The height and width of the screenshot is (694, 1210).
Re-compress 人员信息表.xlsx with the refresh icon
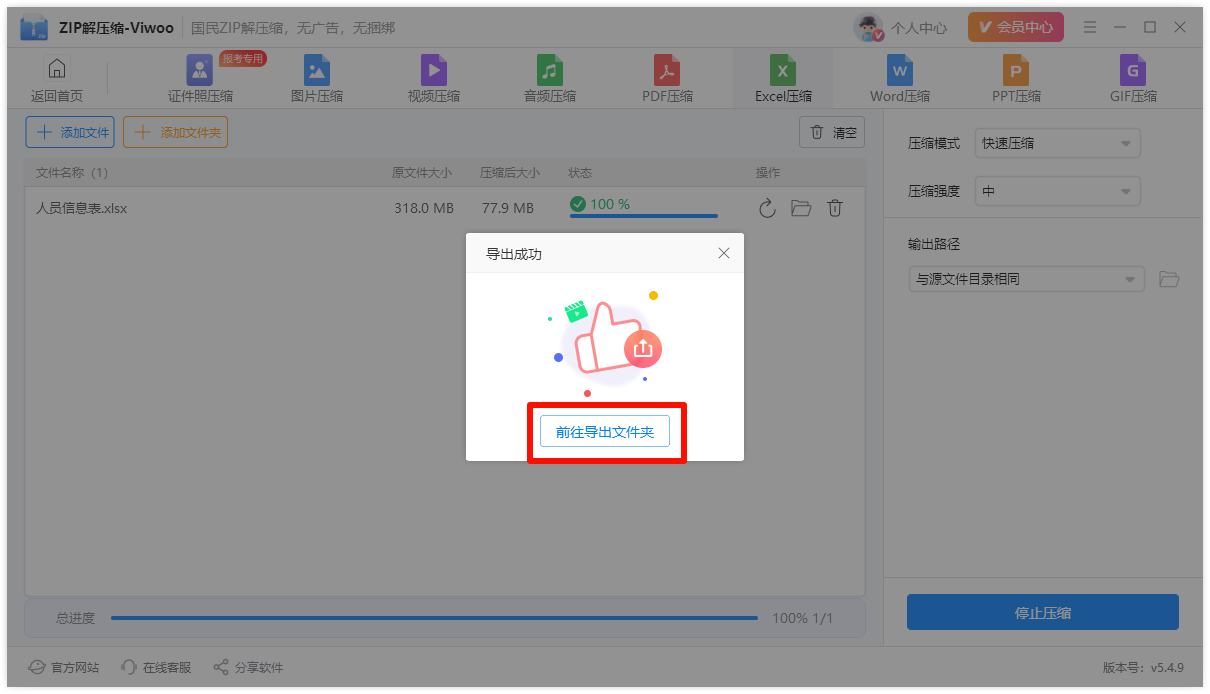[x=767, y=208]
